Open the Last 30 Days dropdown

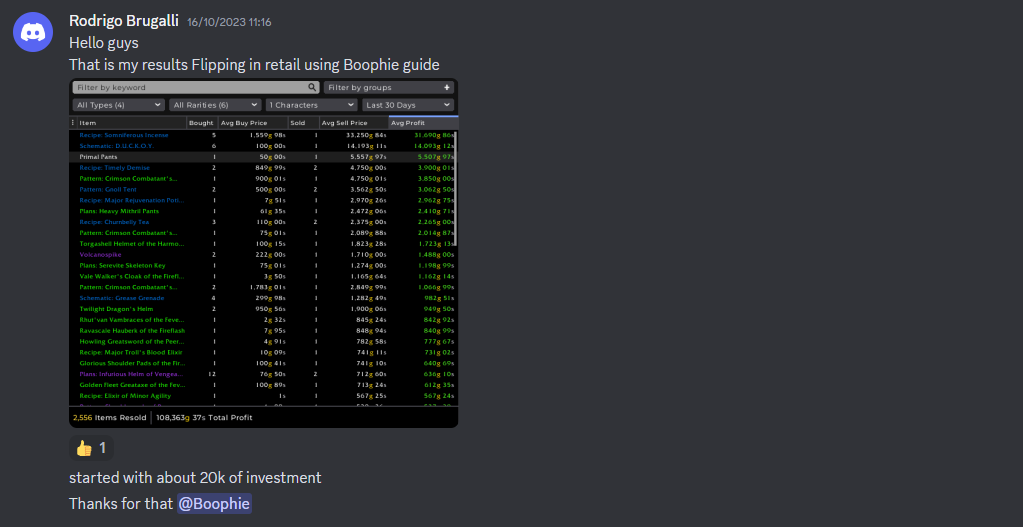[408, 105]
